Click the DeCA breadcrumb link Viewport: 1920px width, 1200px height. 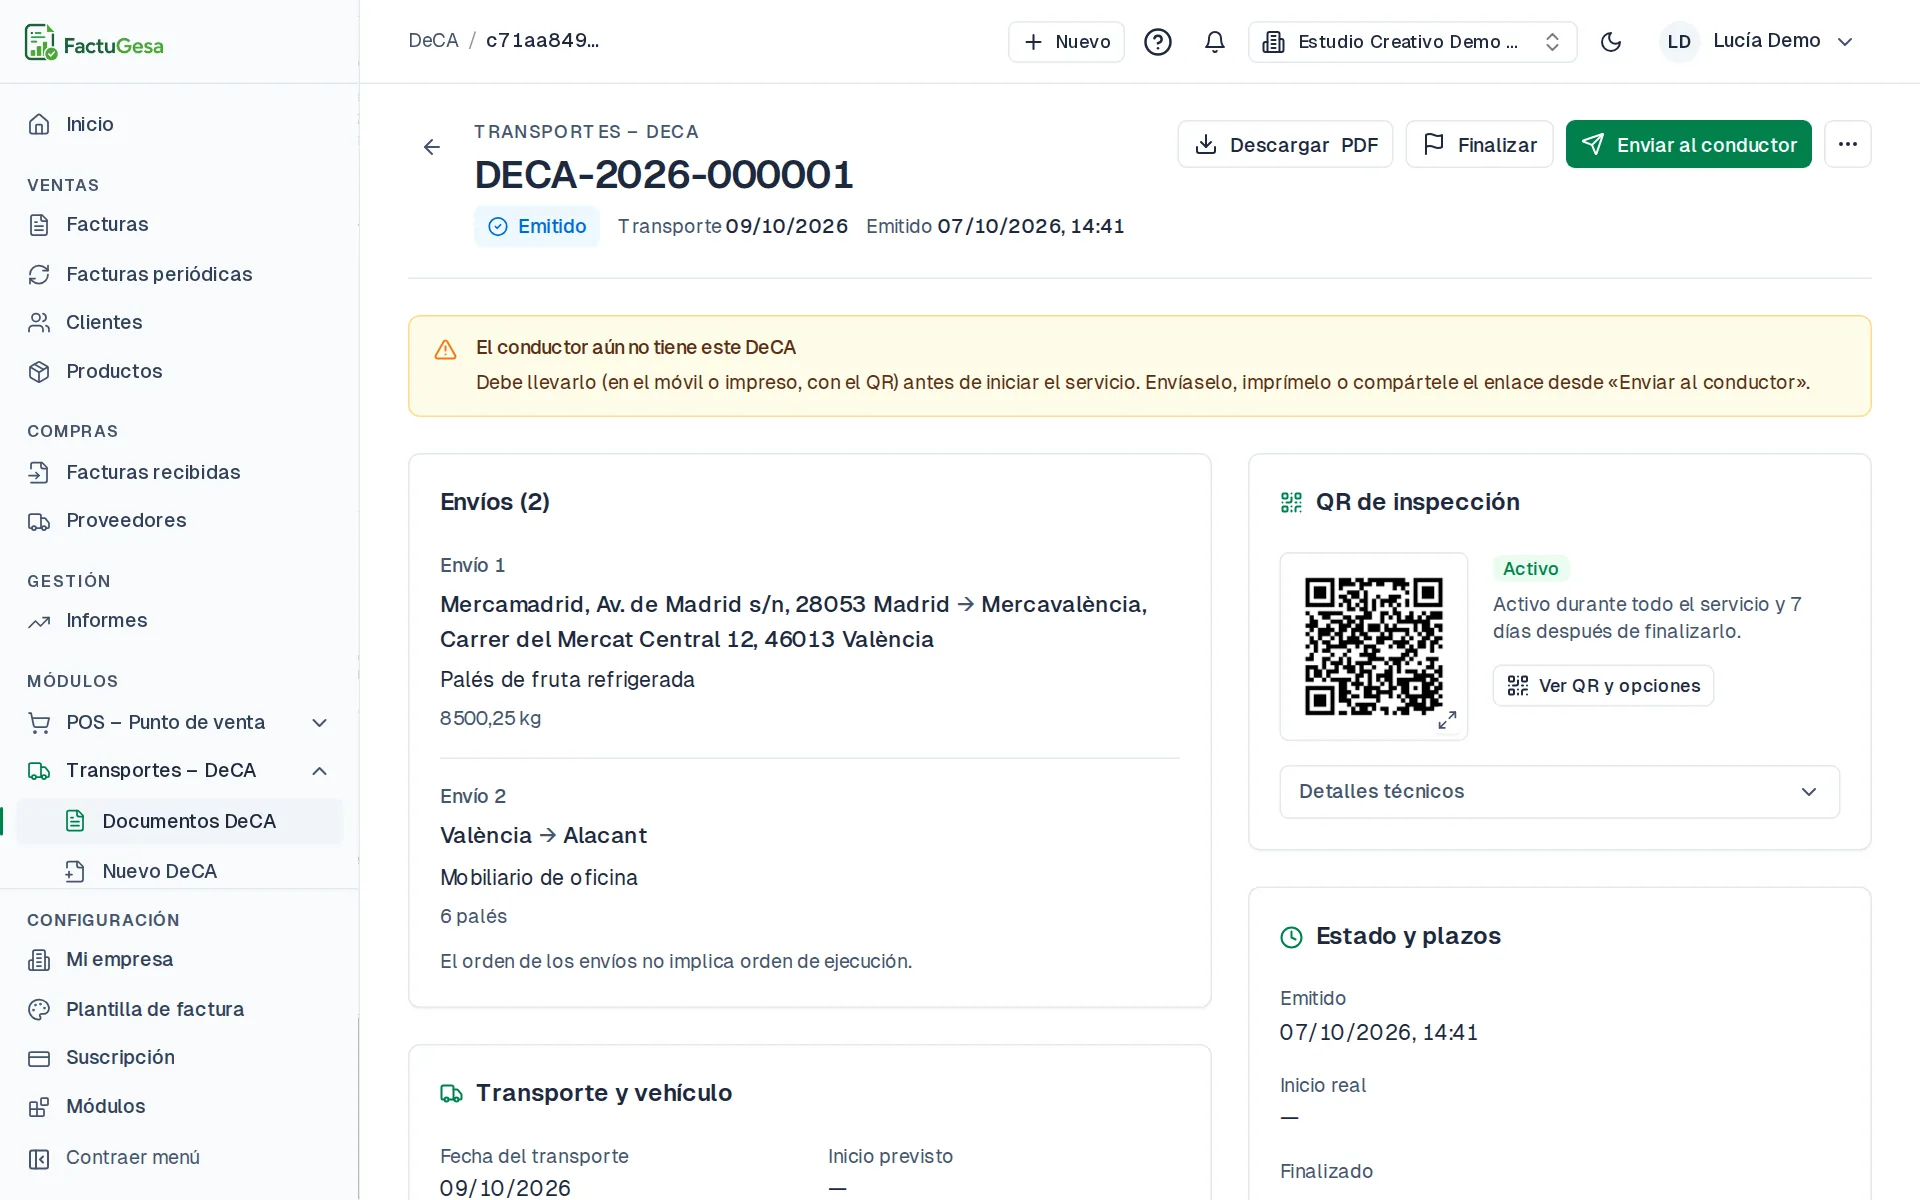433,41
